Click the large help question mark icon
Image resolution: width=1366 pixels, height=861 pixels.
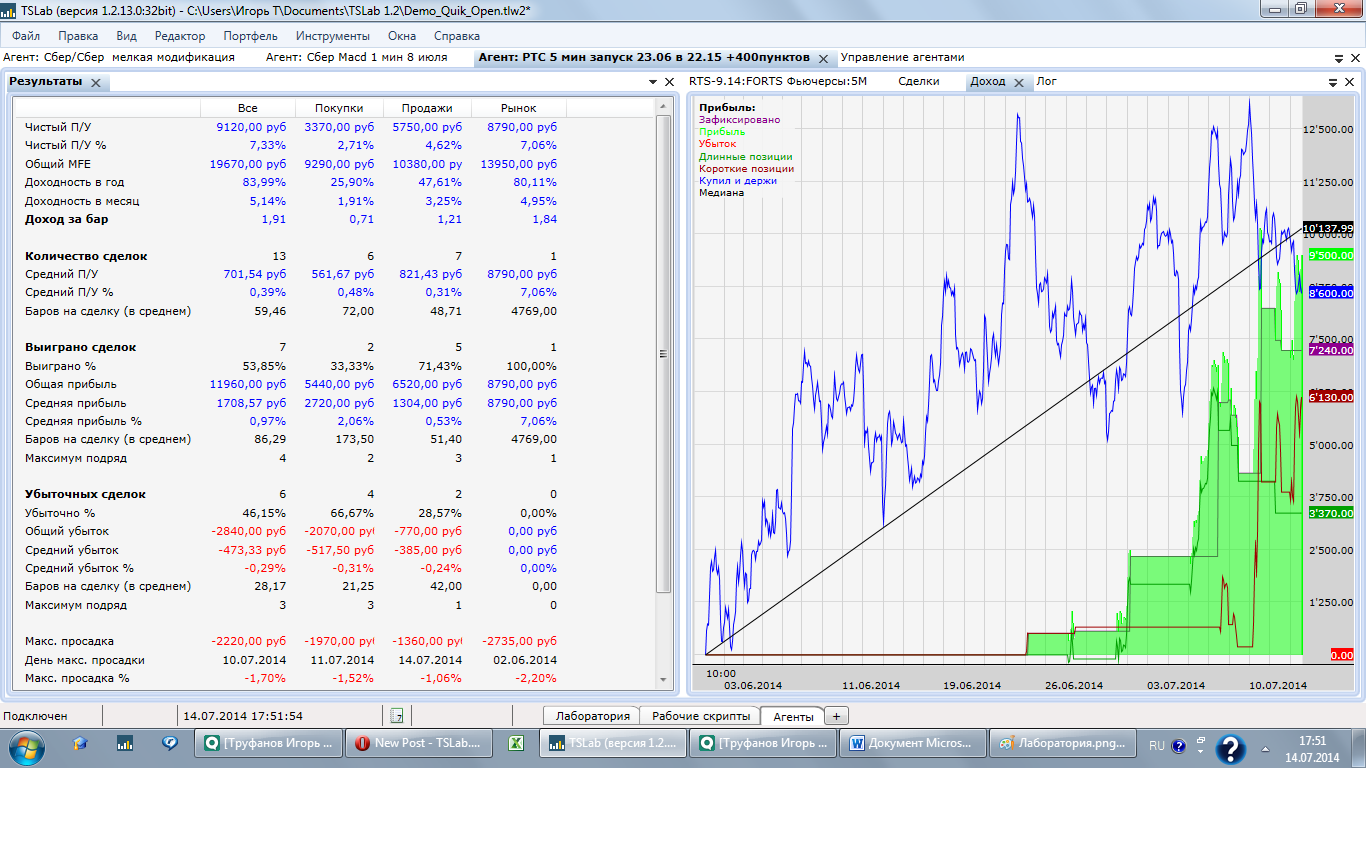tap(1229, 748)
